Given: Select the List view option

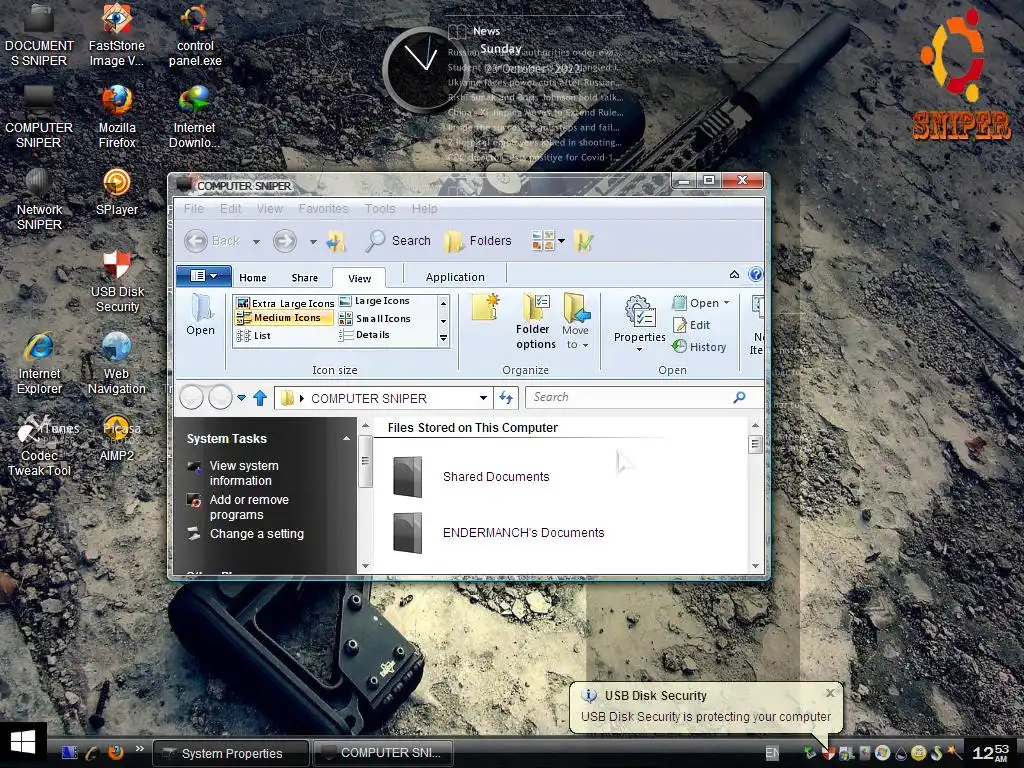Looking at the screenshot, I should pos(253,336).
